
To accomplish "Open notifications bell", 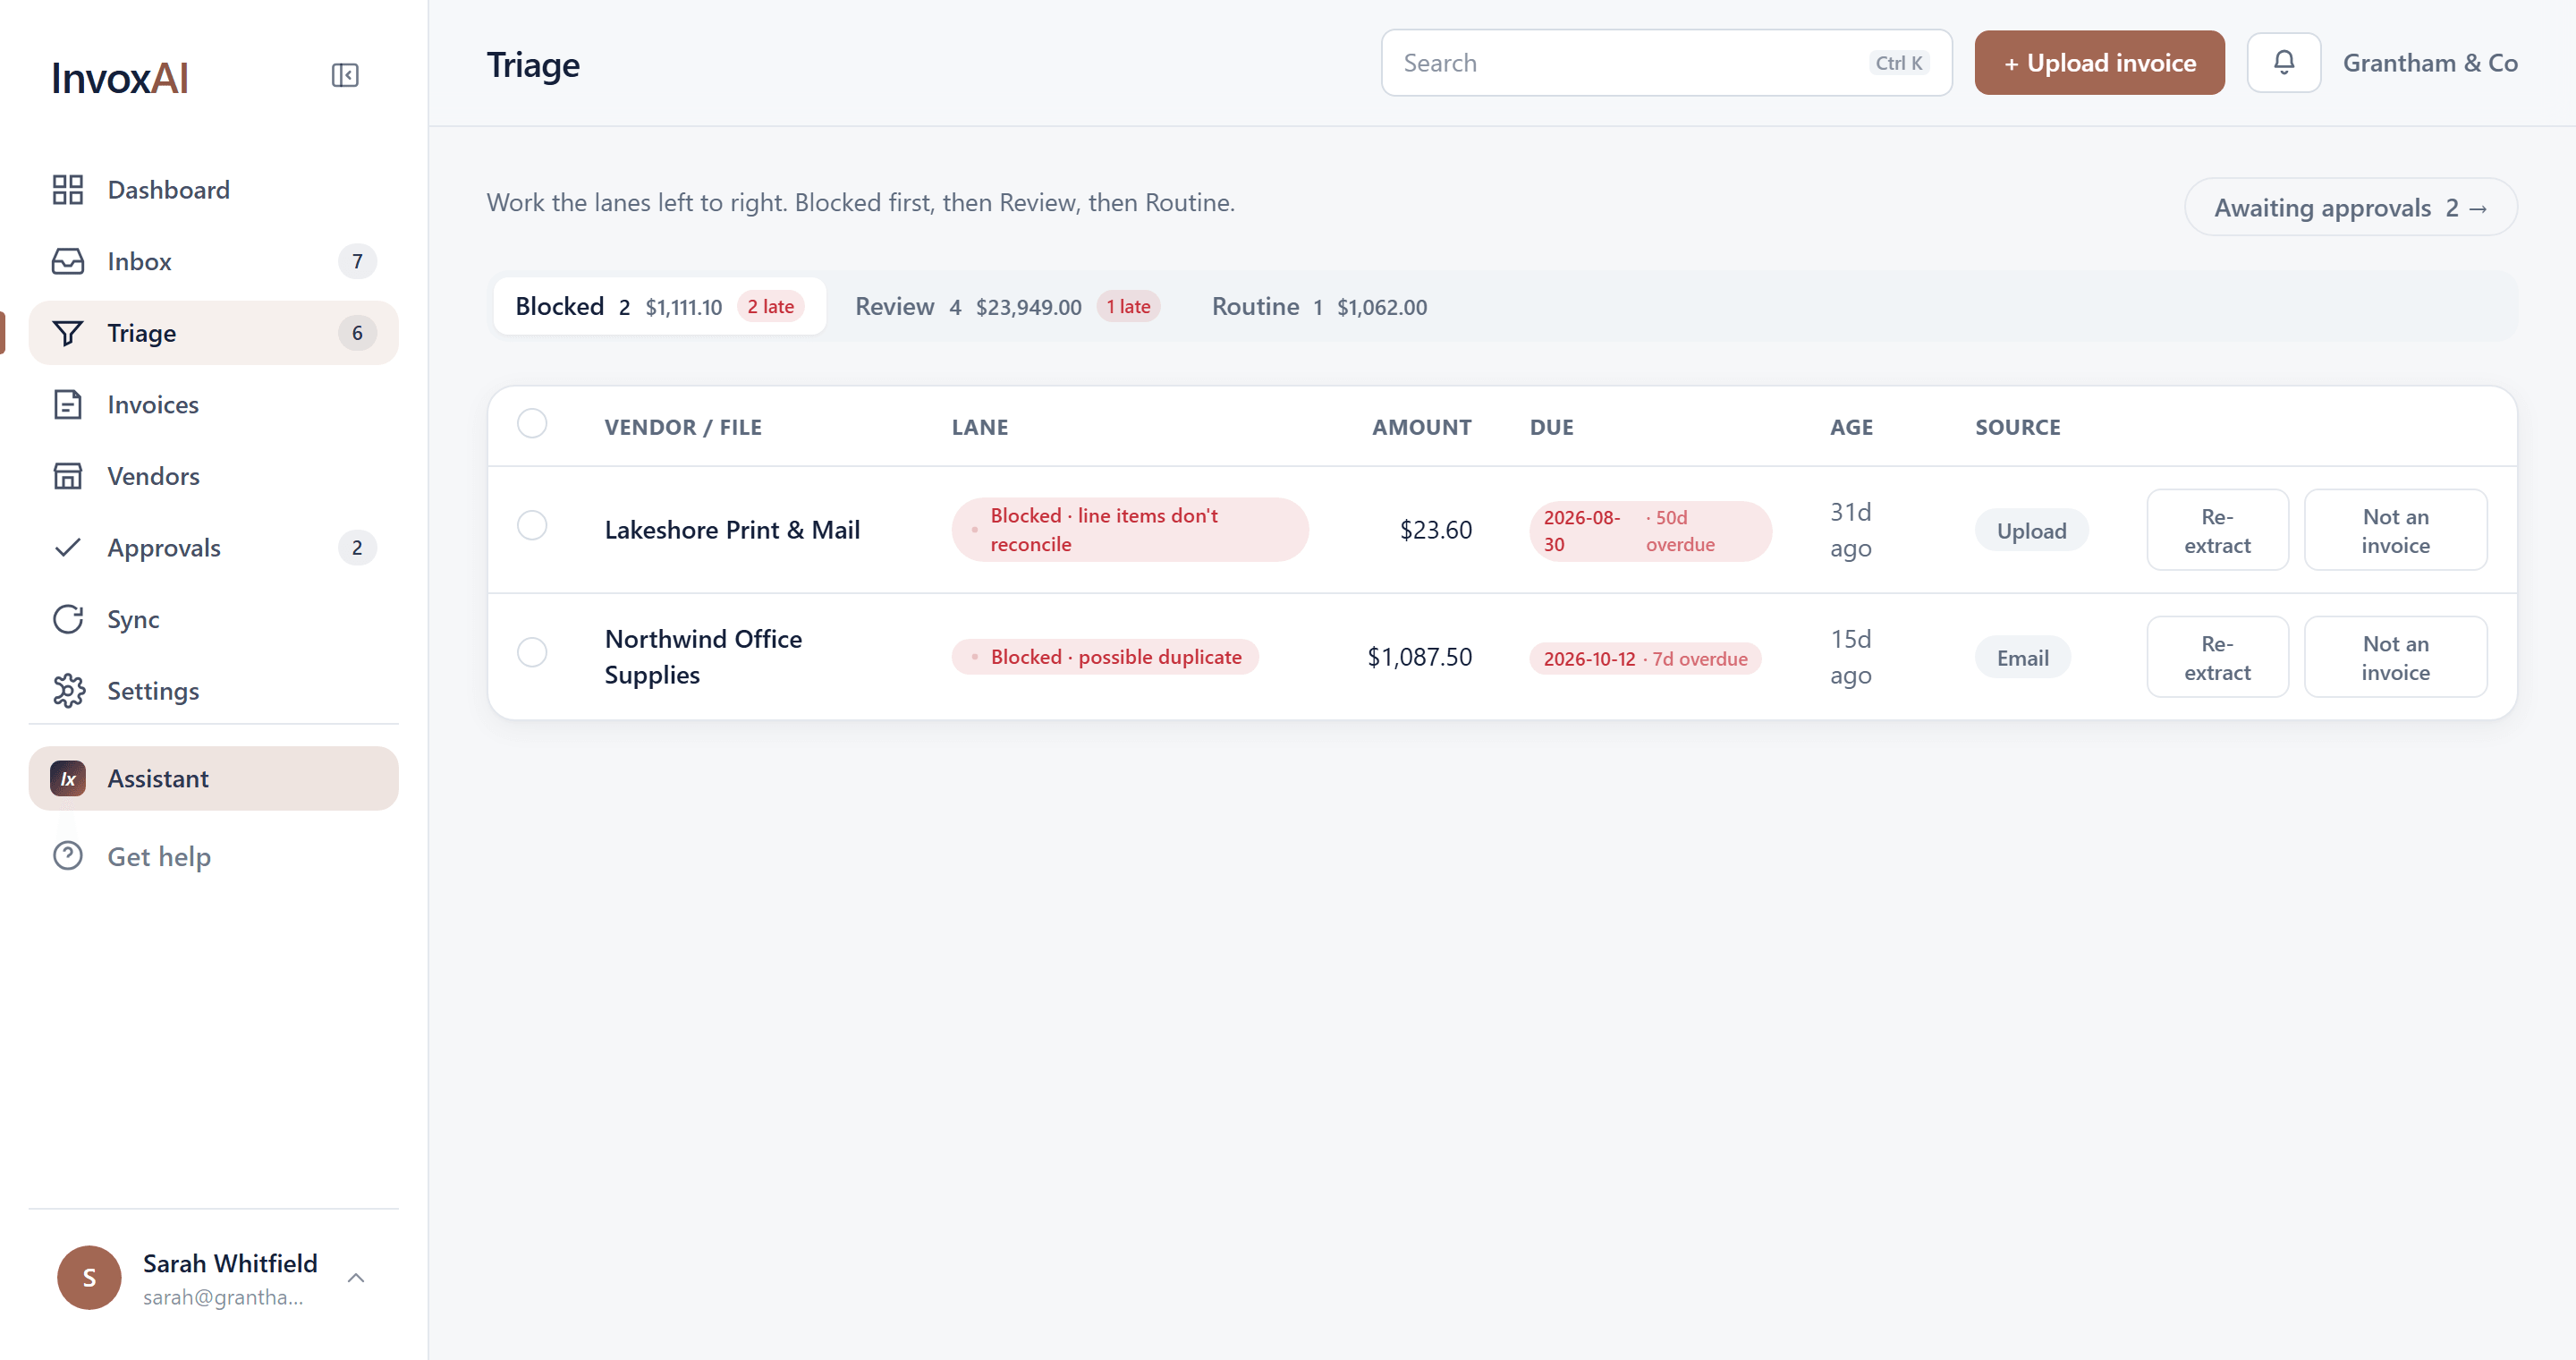I will click(x=2284, y=63).
